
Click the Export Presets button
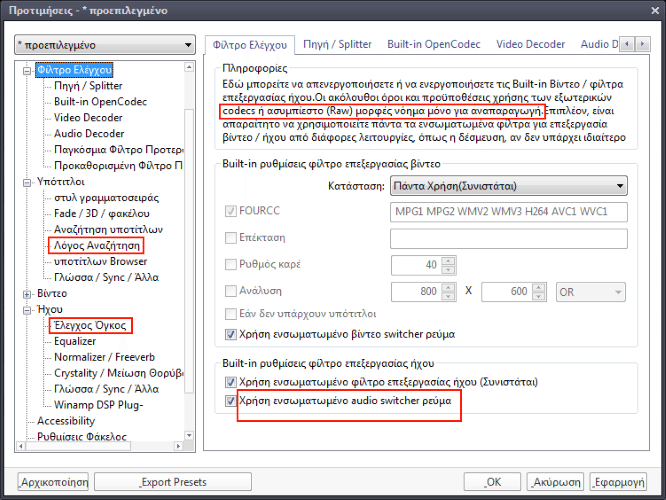(x=173, y=482)
